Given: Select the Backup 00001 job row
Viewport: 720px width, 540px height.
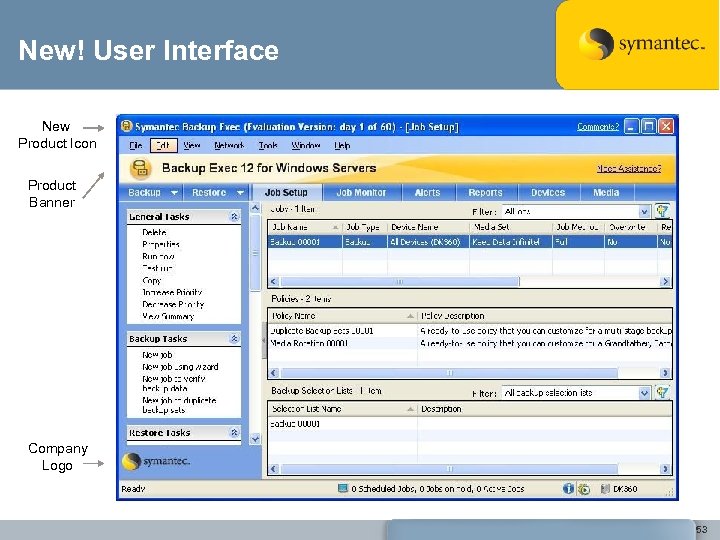Looking at the screenshot, I should [x=469, y=242].
